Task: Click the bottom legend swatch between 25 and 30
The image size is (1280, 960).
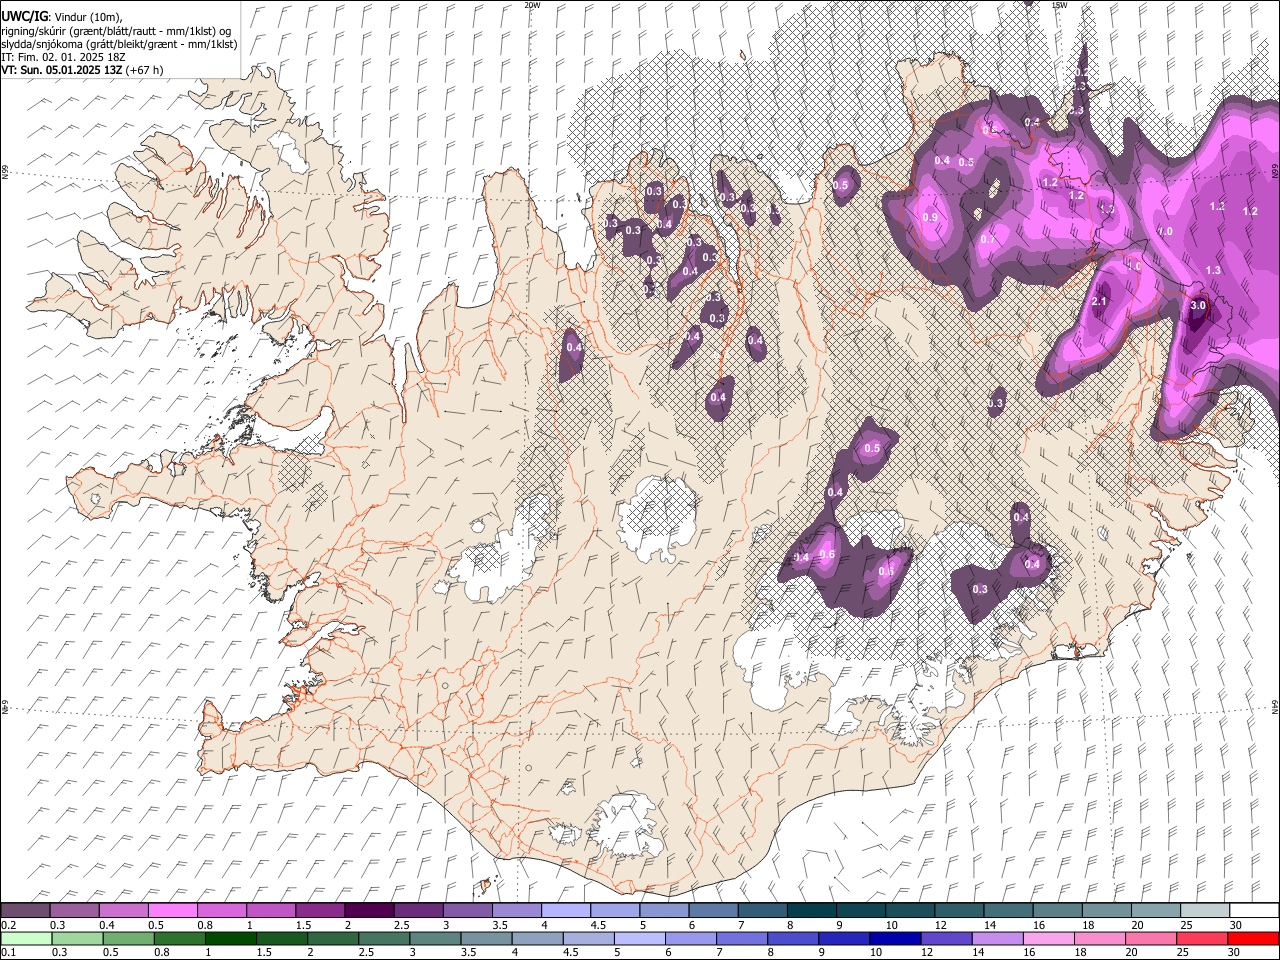Action: (1203, 939)
